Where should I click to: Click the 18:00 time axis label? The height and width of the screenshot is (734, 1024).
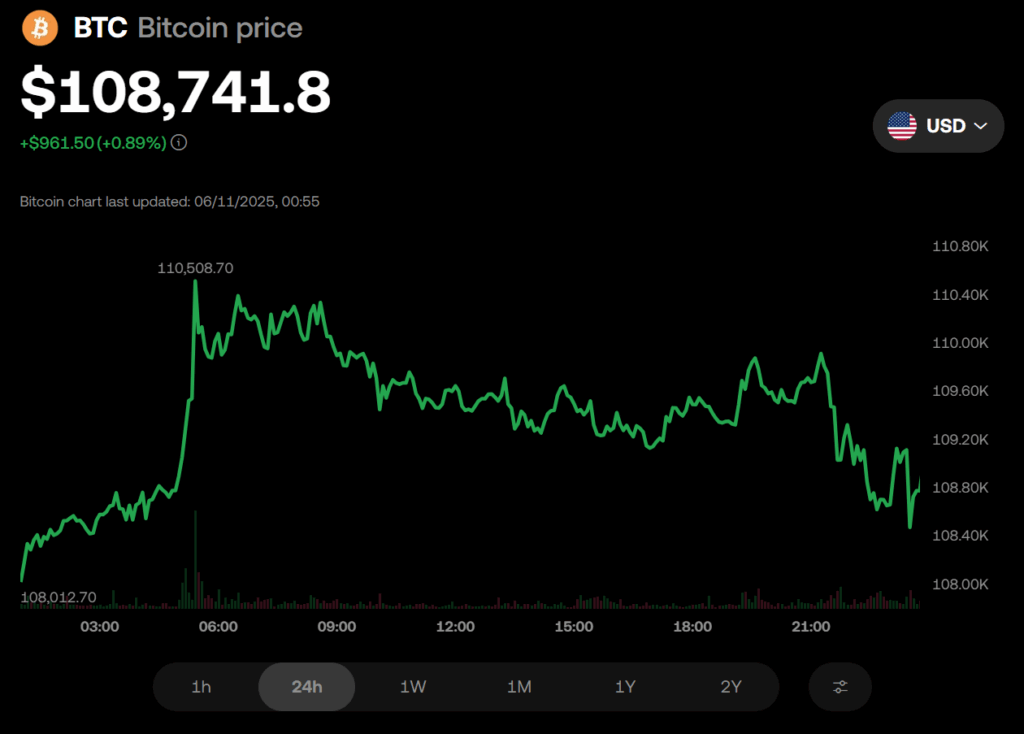pos(692,627)
